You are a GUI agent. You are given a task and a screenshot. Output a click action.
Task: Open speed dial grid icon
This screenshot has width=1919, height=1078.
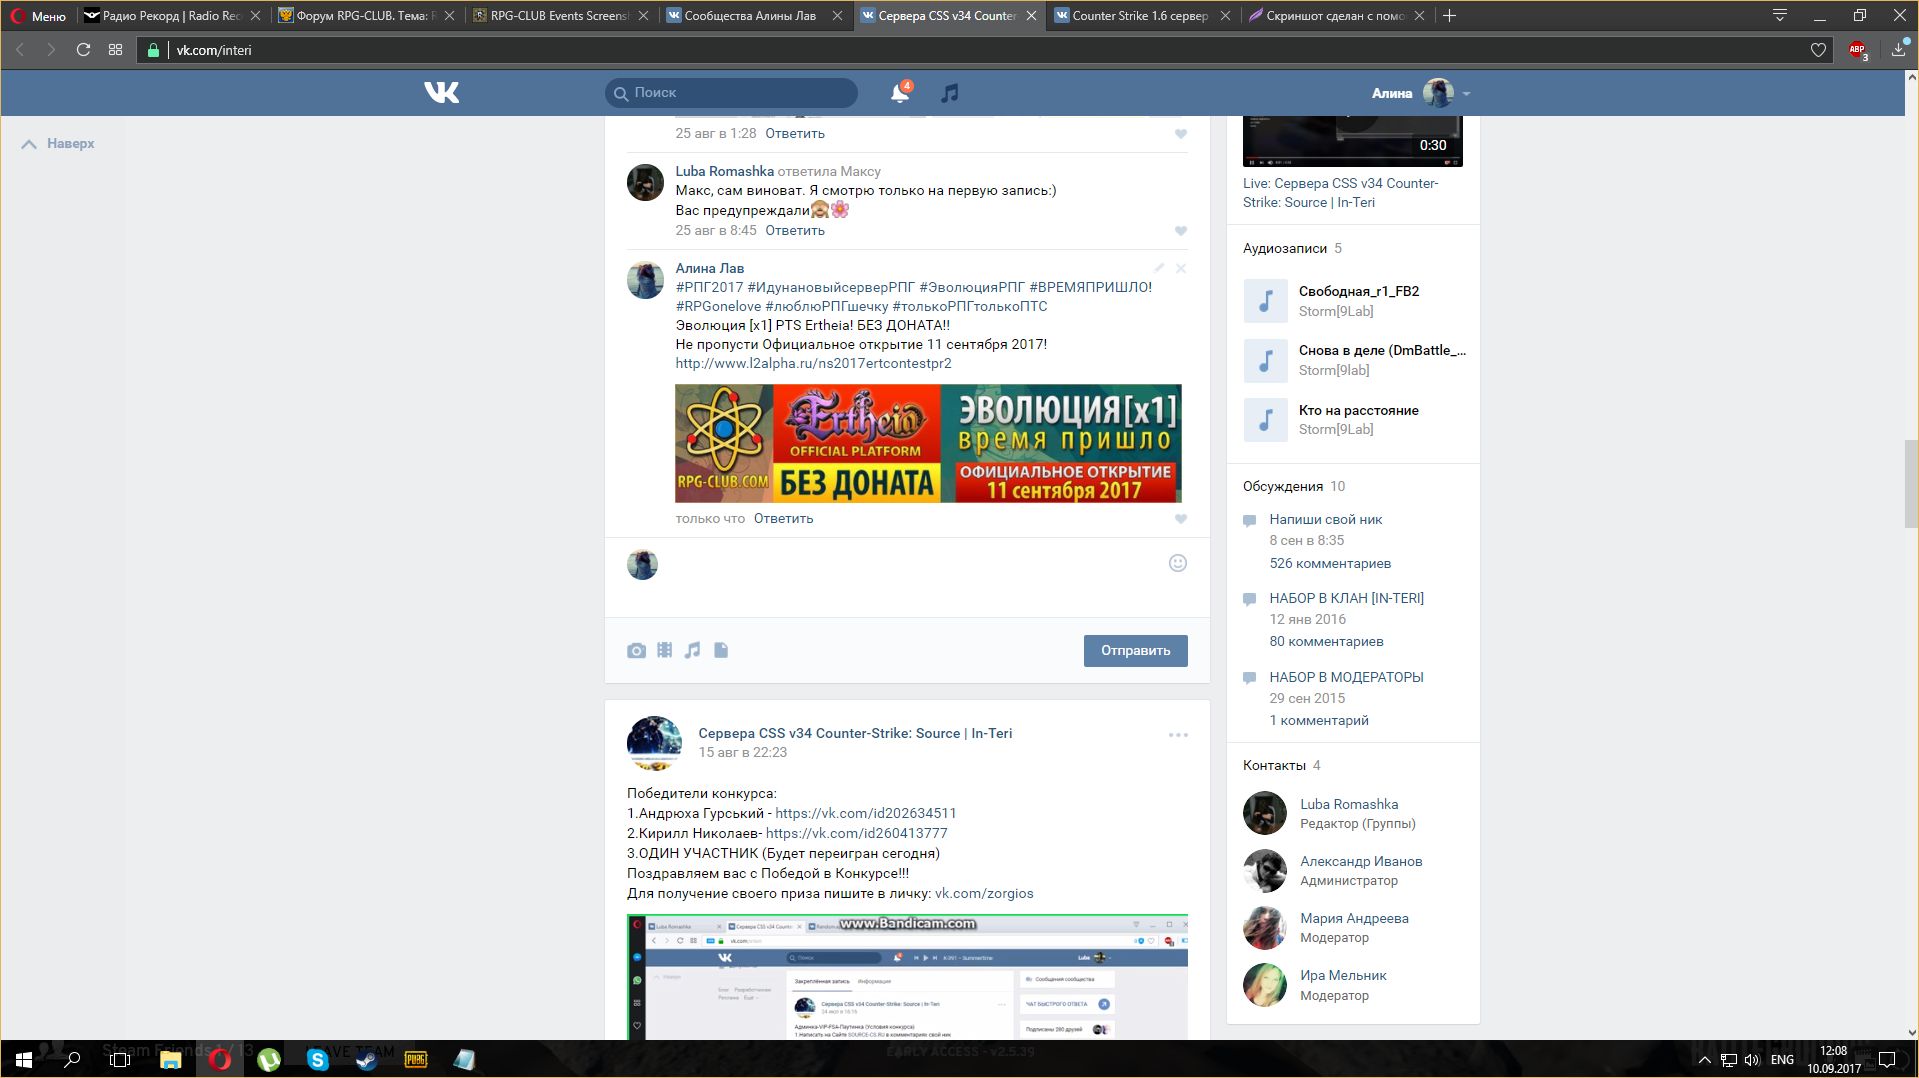(x=116, y=50)
